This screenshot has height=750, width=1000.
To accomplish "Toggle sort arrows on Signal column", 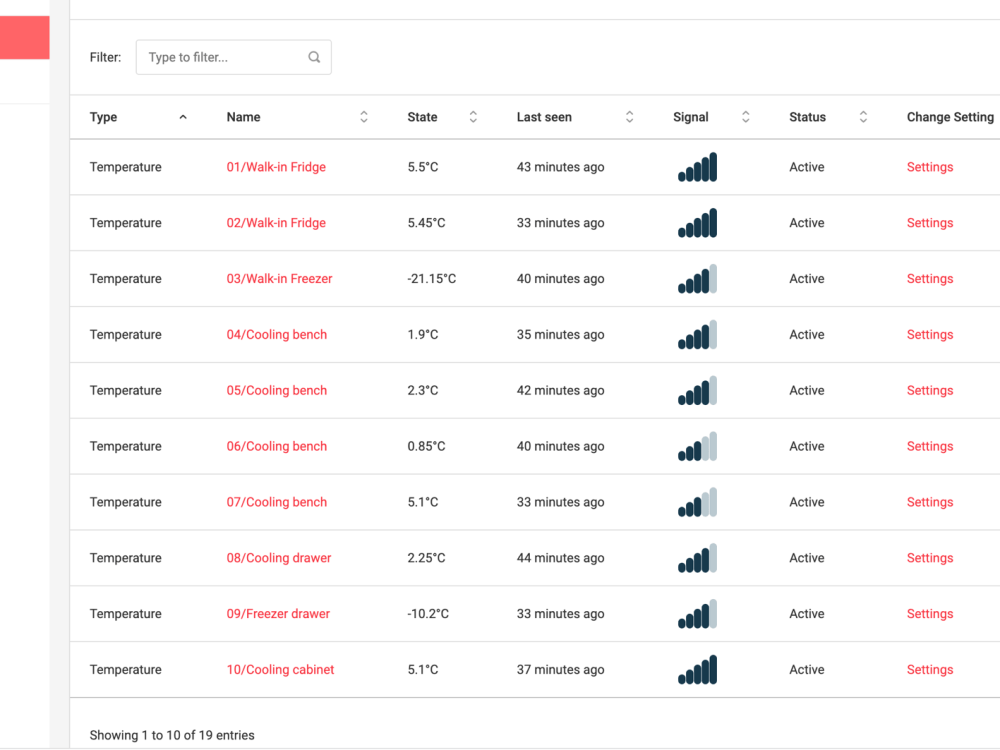I will [x=746, y=117].
